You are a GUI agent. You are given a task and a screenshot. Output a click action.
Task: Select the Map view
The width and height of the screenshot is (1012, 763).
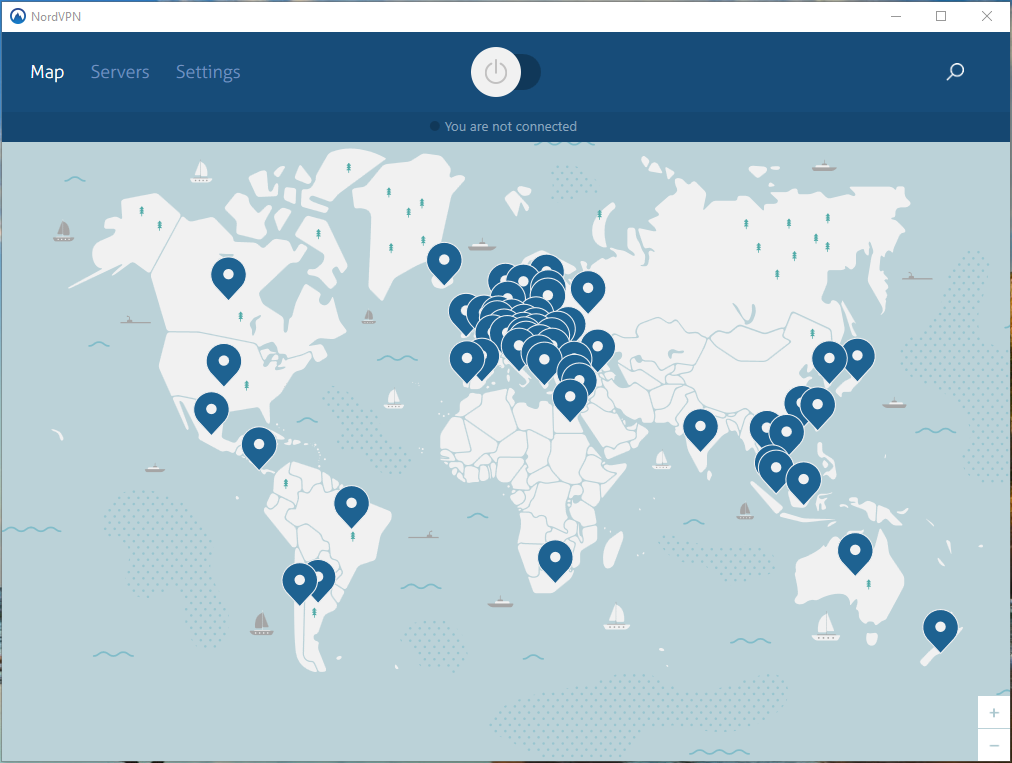tap(47, 71)
